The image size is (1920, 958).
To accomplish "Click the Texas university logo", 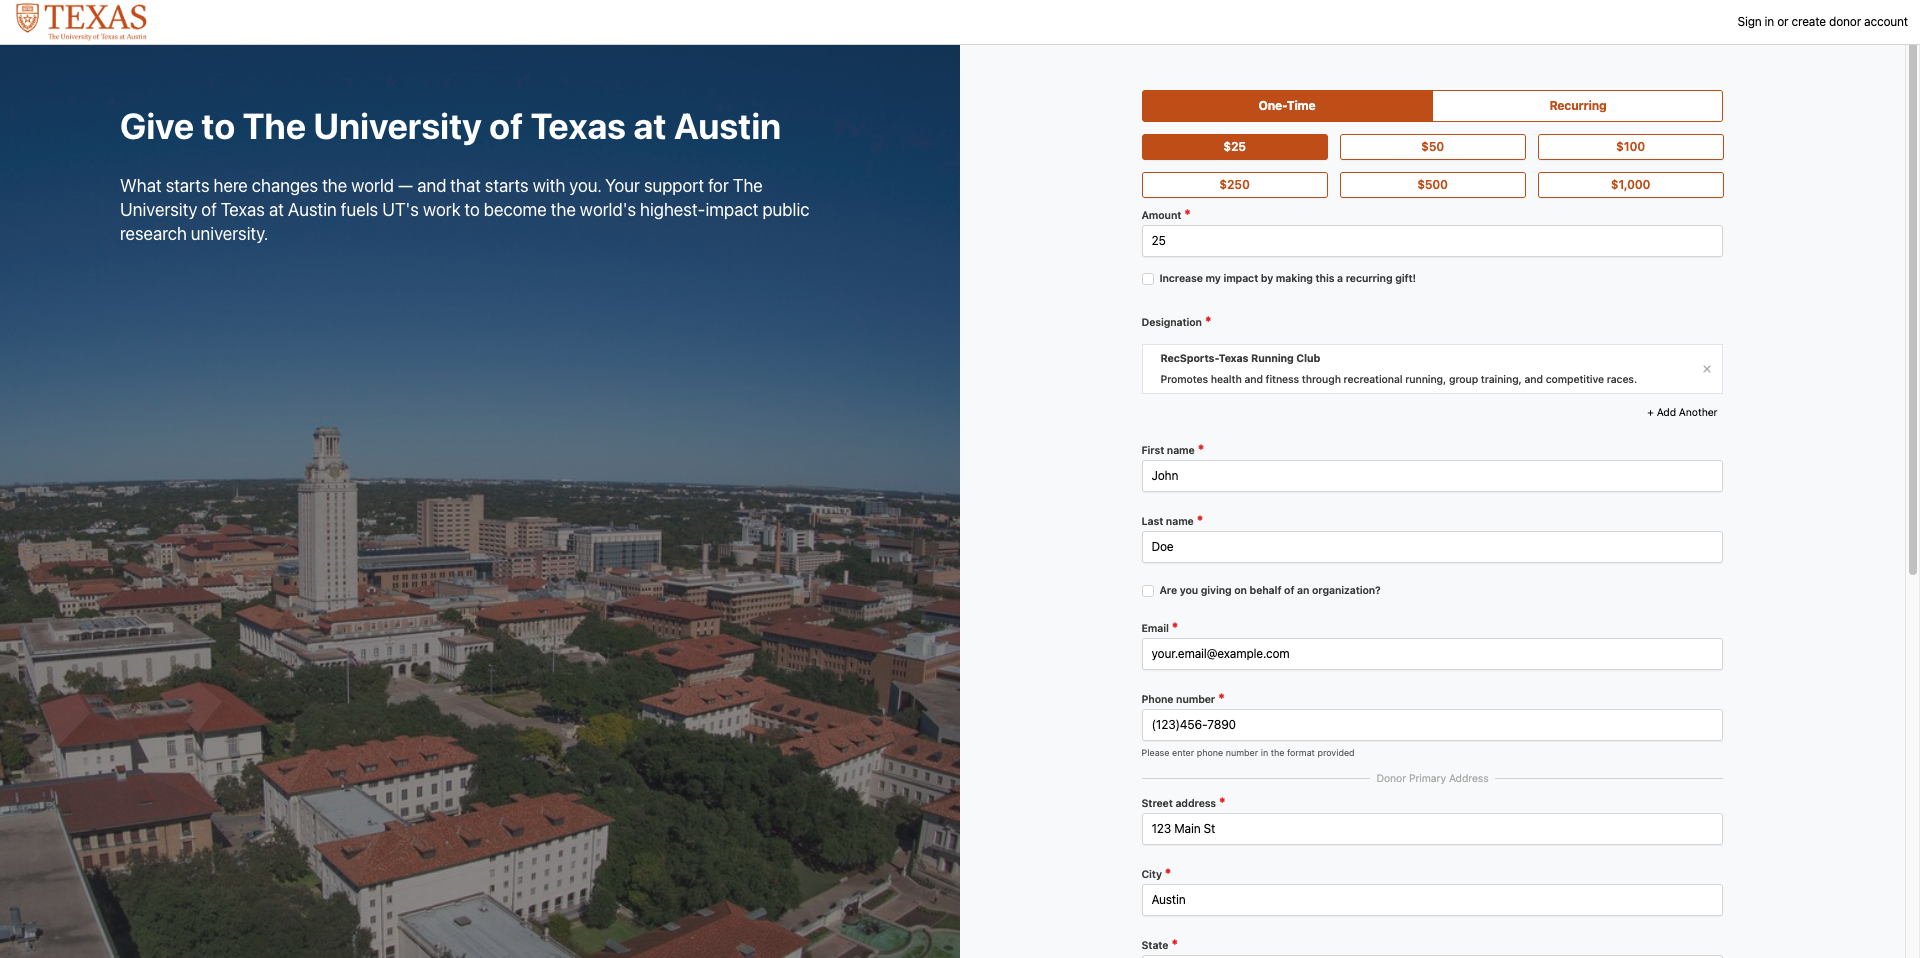I will [x=82, y=21].
